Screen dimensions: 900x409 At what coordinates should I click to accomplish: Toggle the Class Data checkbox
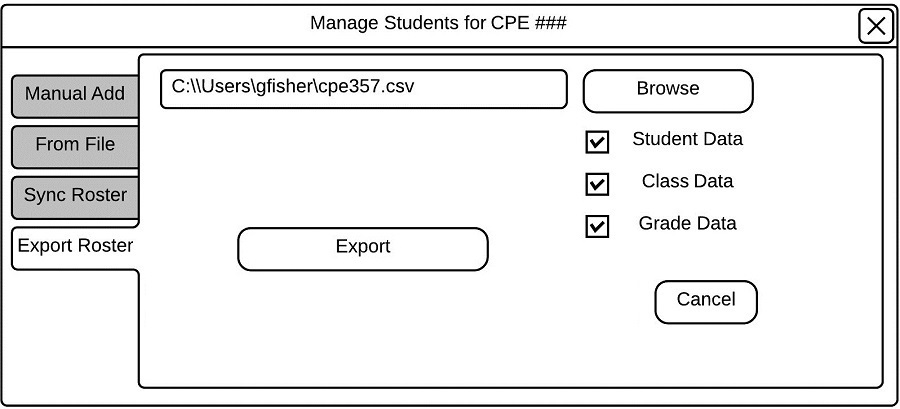[x=597, y=184]
